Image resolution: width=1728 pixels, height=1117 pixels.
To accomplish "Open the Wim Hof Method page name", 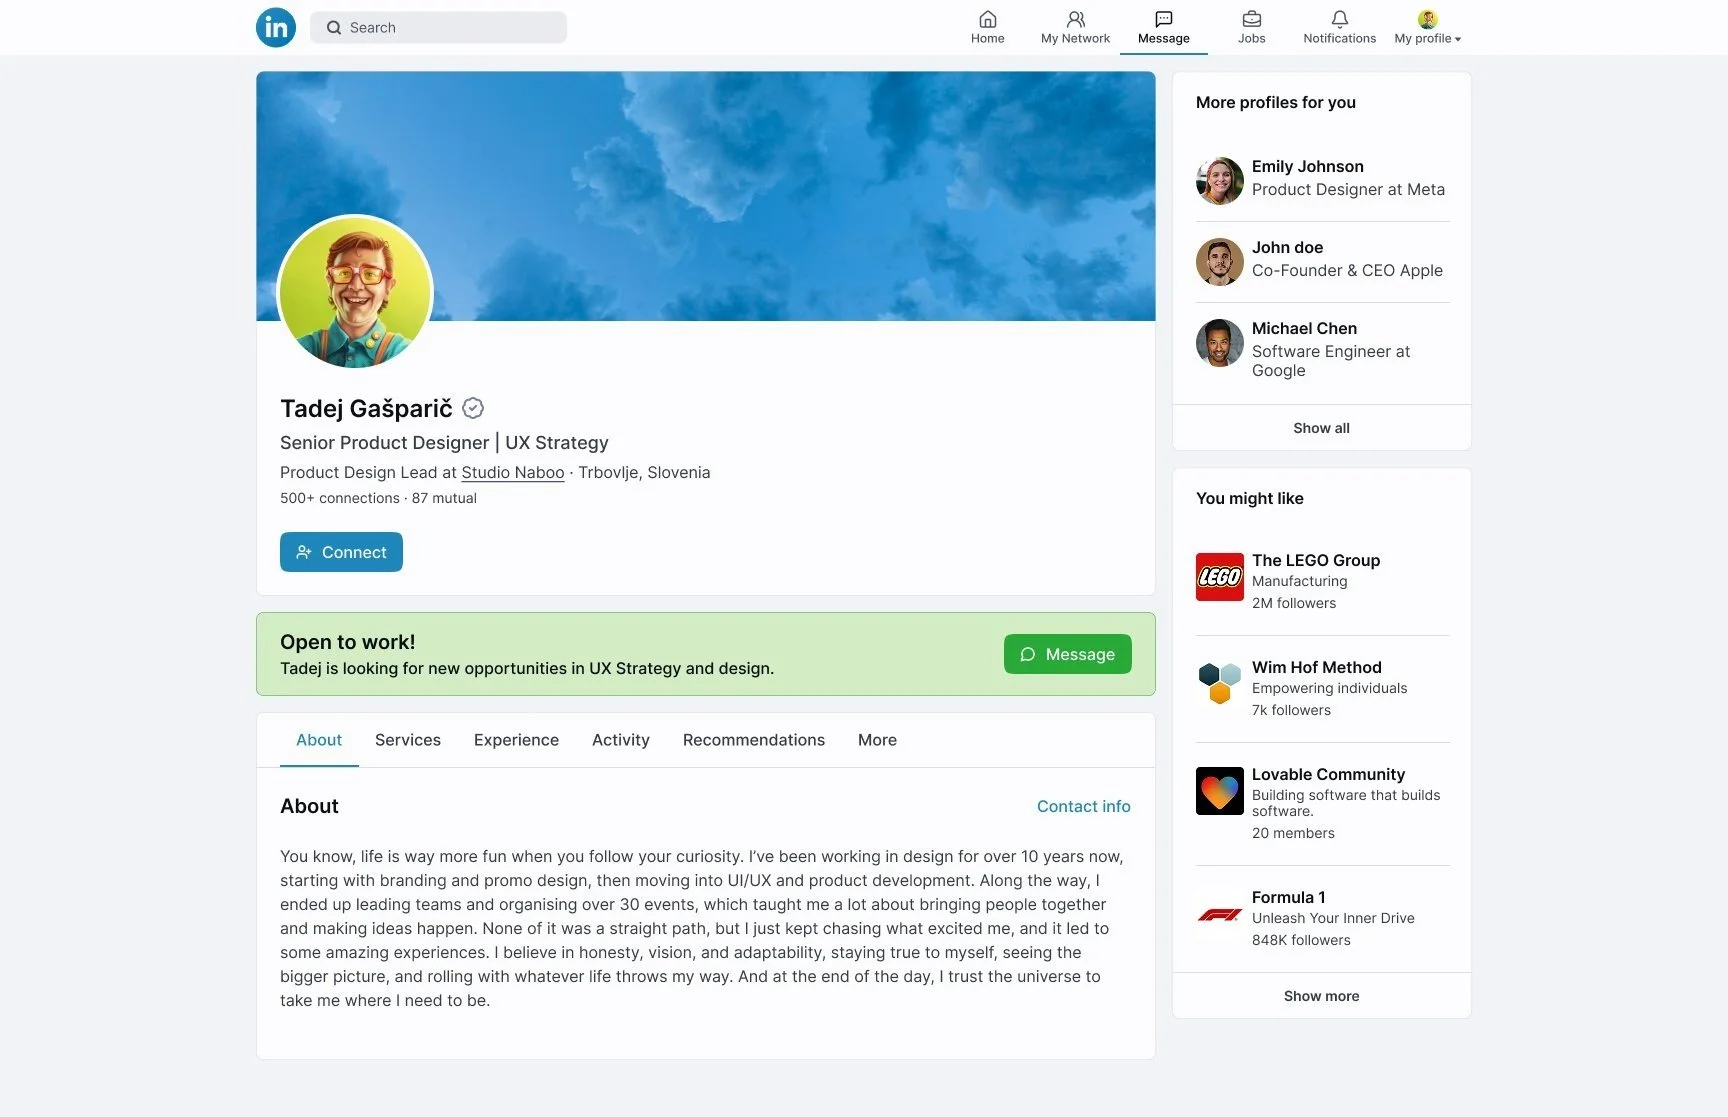I will click(1316, 668).
